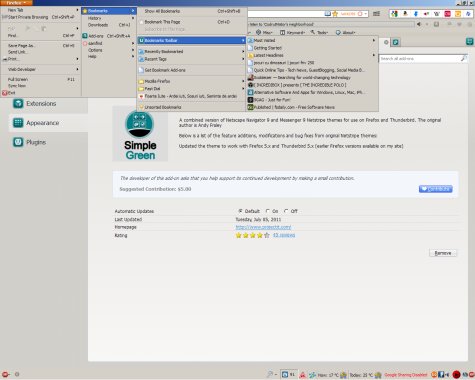
Task: Expand the Mozilla Firefox bookmark folder
Action: click(192, 81)
